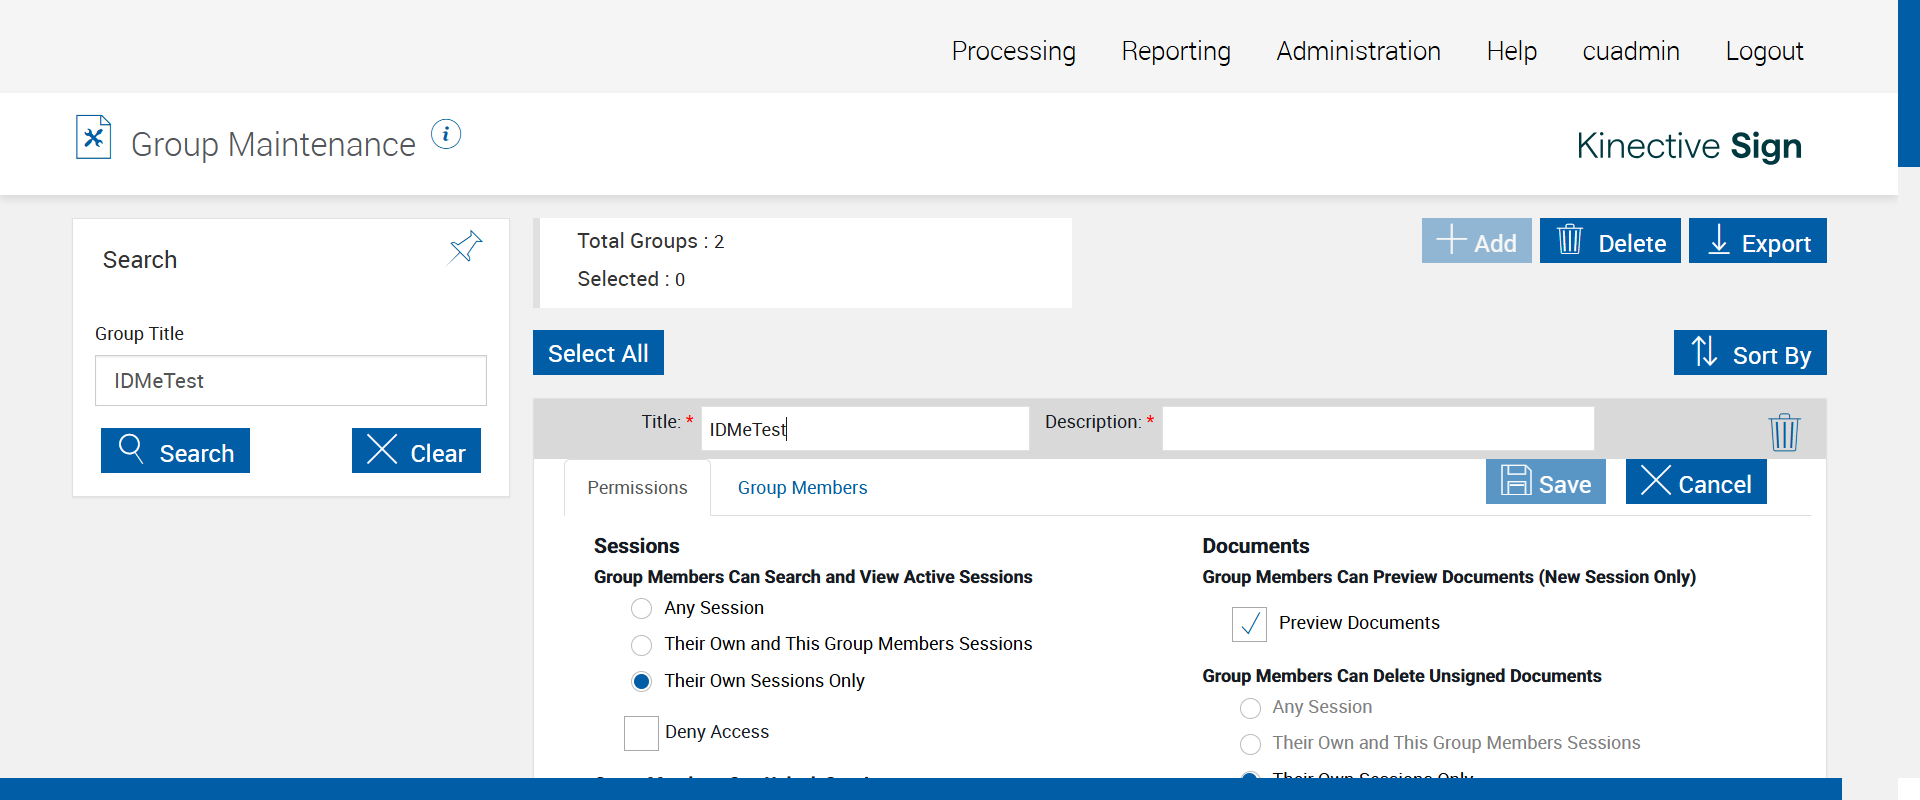Export the groups list
This screenshot has width=1920, height=800.
tap(1757, 242)
